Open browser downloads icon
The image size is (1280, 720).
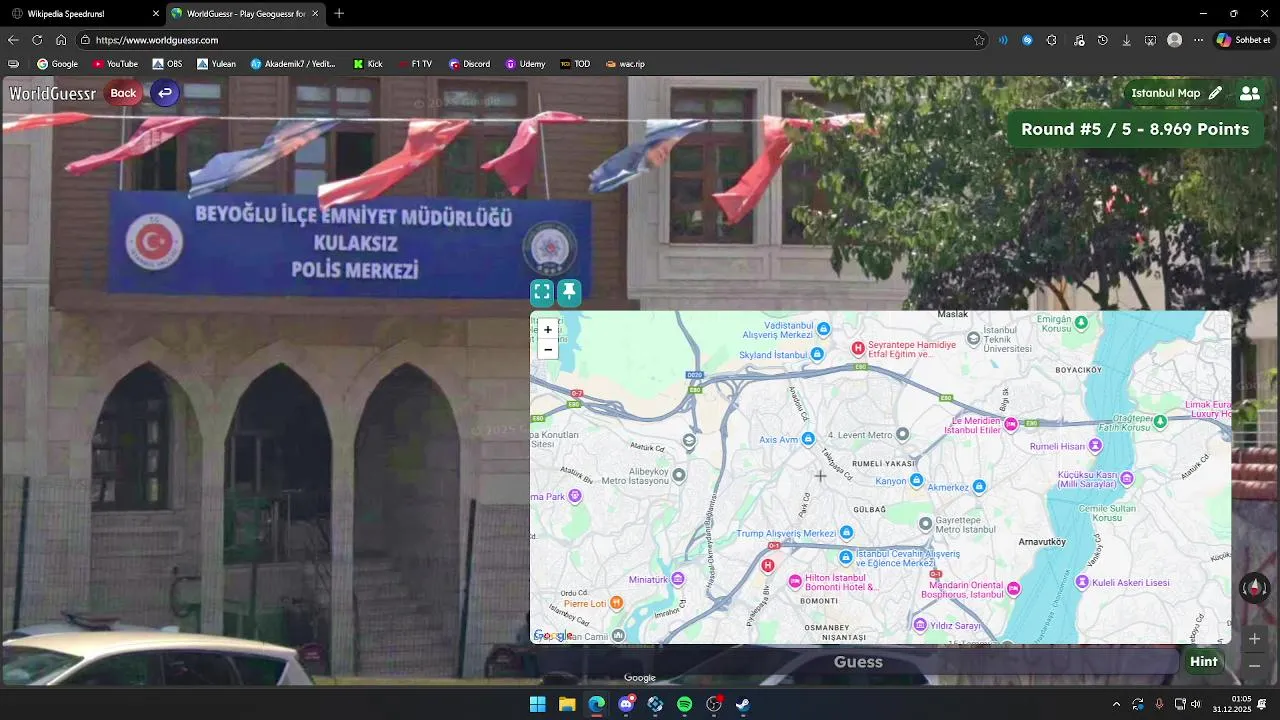coord(1127,40)
